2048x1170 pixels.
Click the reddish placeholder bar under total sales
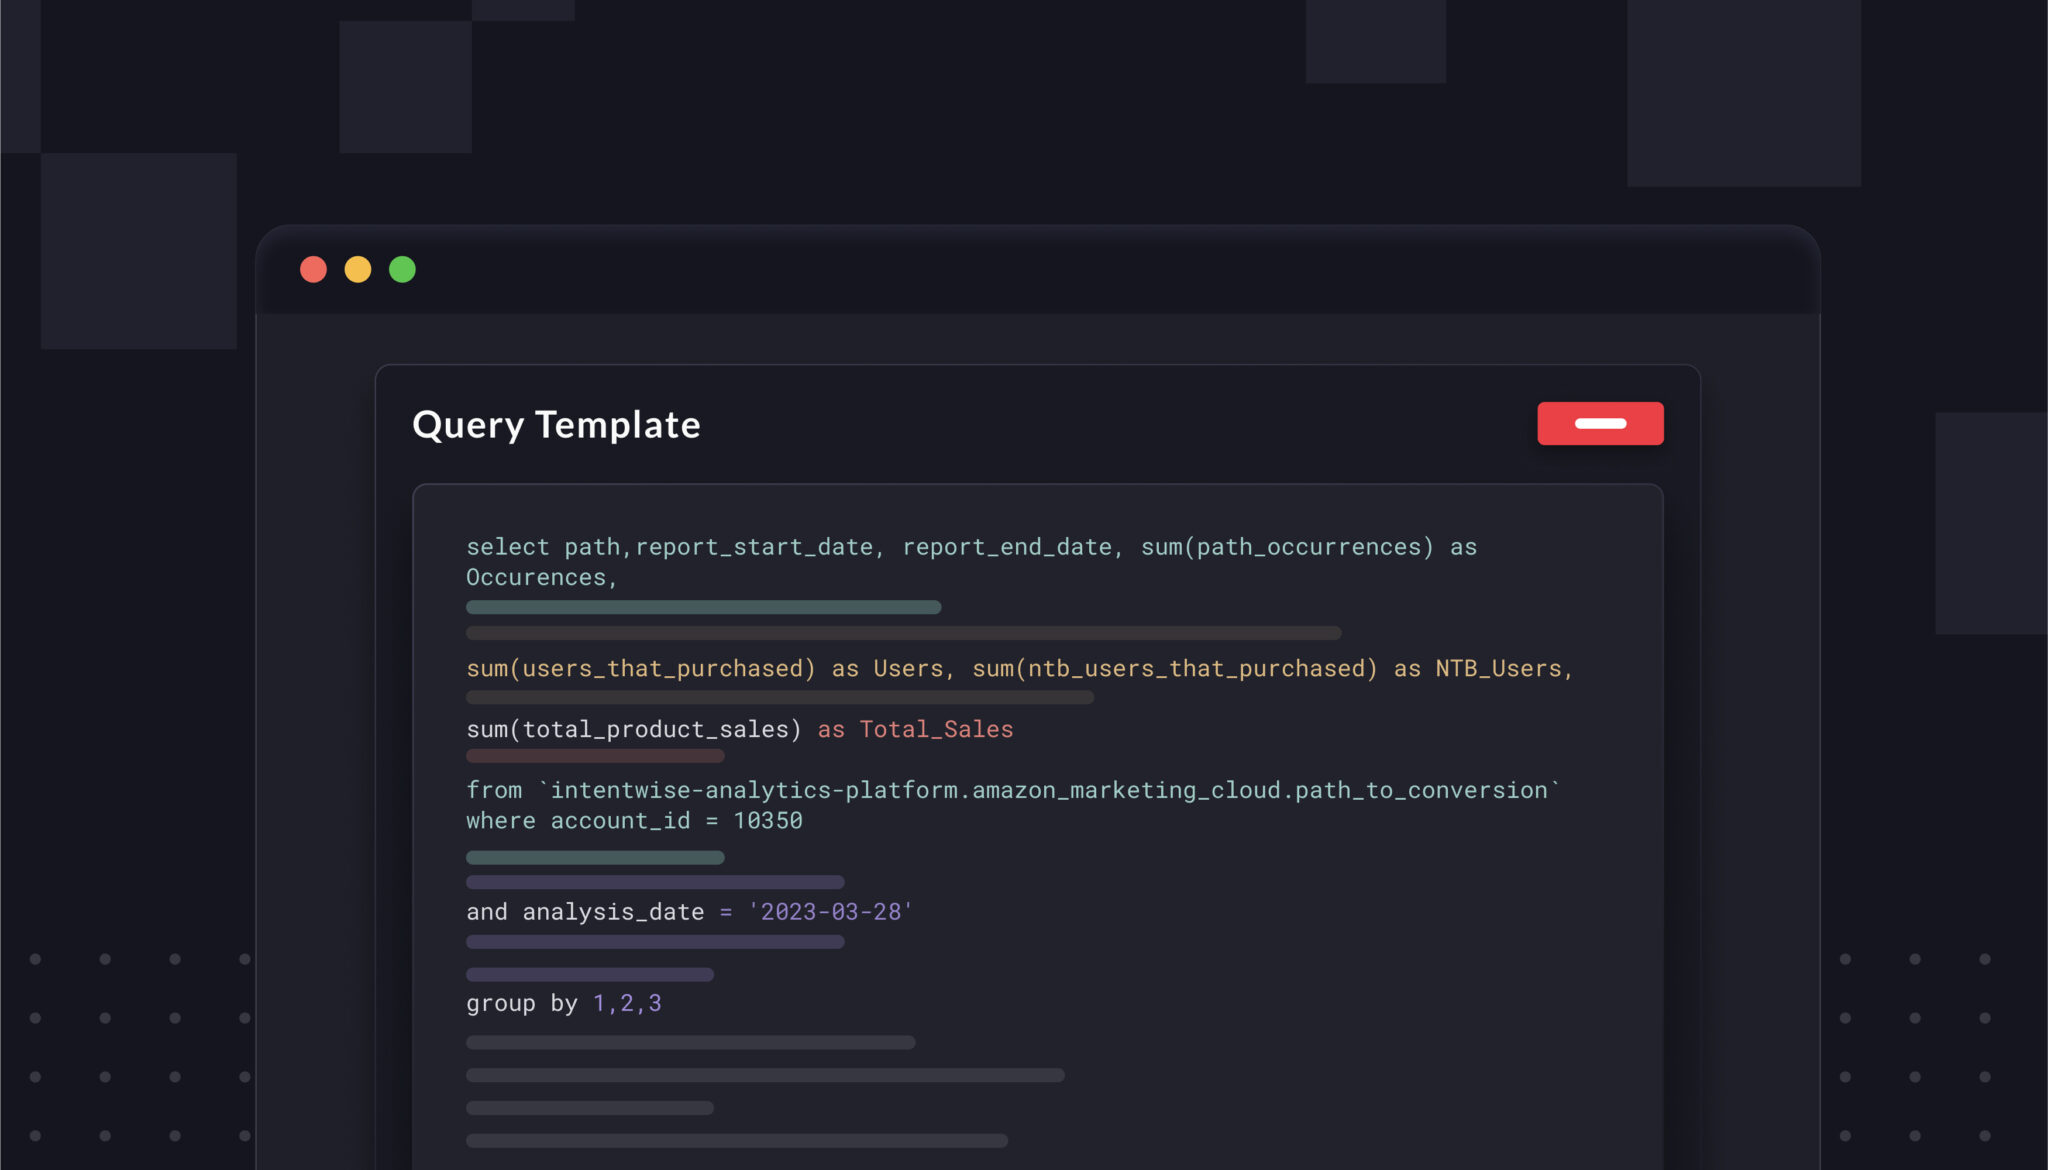(x=595, y=756)
